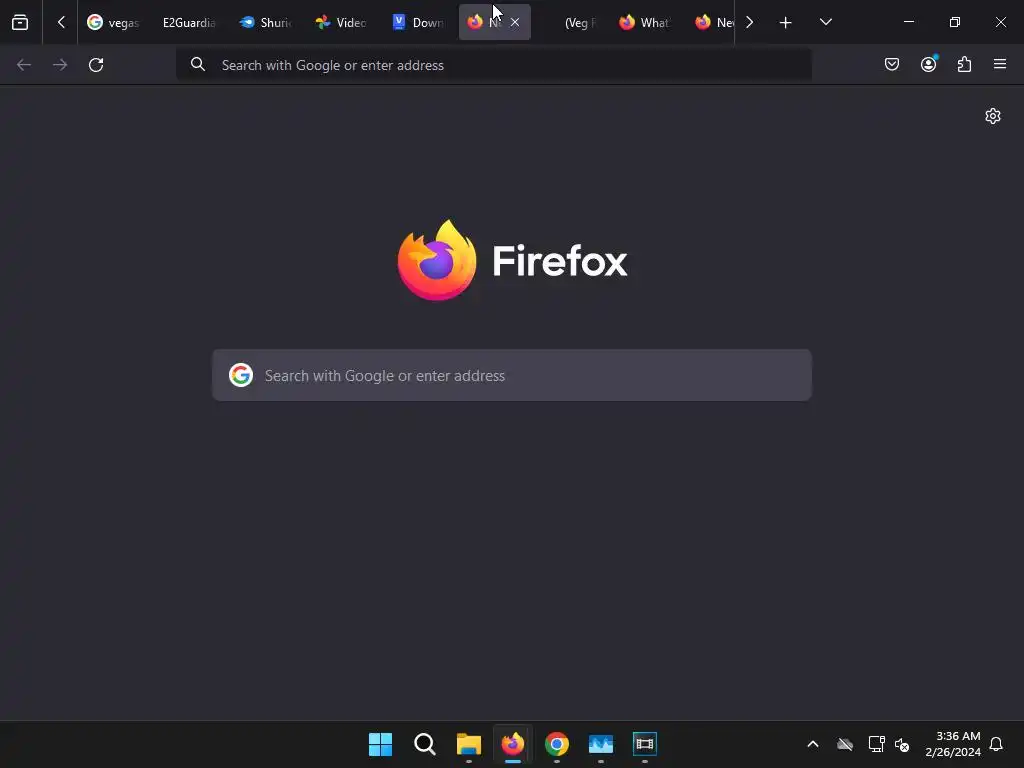This screenshot has width=1024, height=768.
Task: Click the magnifier icon in address bar
Action: (198, 64)
